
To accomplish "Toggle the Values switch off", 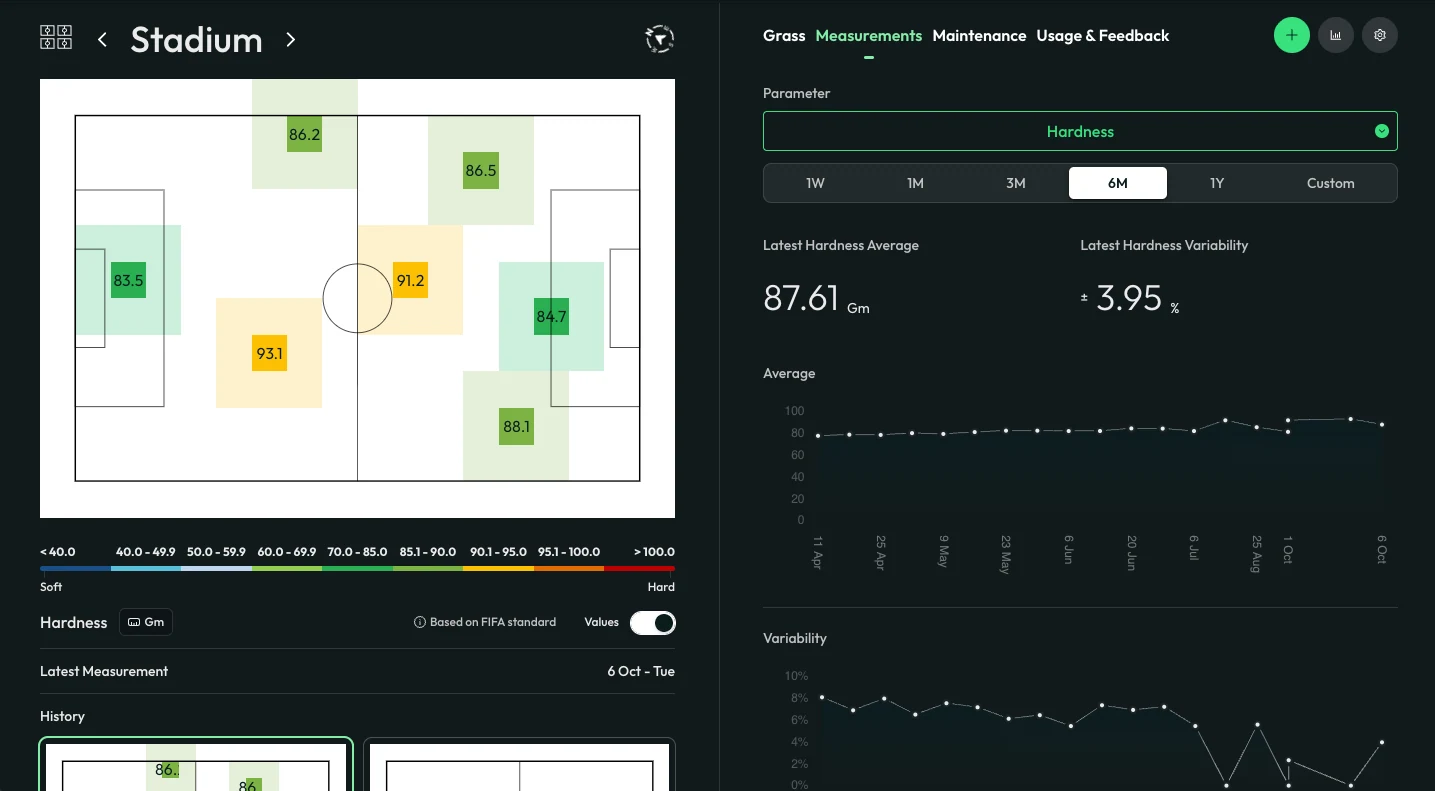I will tap(652, 623).
